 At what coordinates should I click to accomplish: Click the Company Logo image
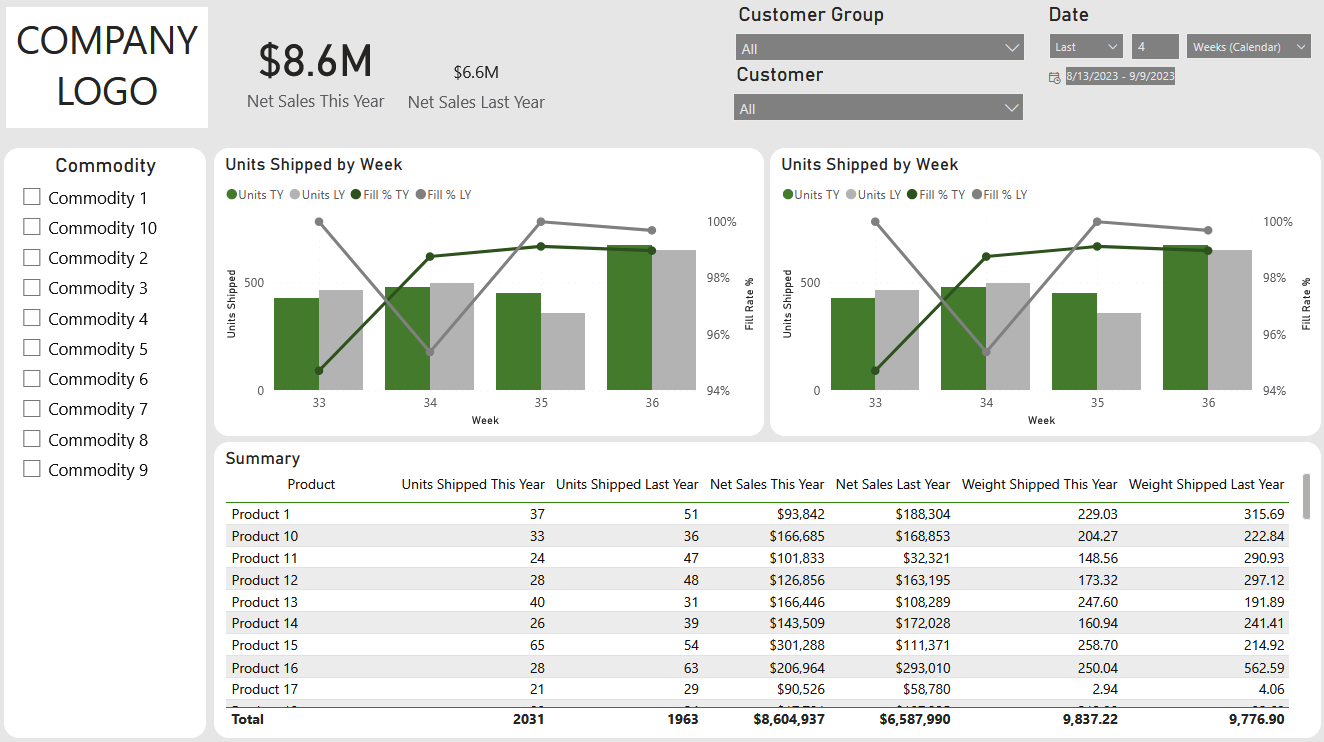click(x=107, y=67)
